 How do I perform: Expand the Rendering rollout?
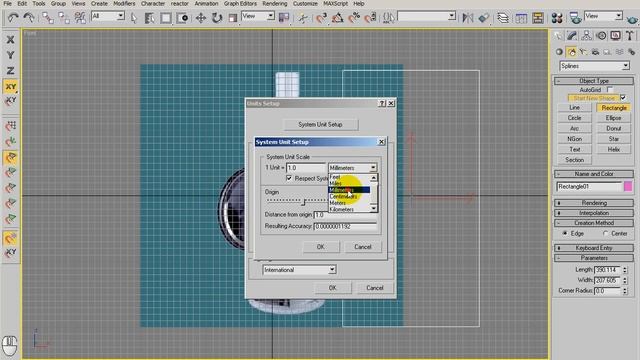click(593, 203)
